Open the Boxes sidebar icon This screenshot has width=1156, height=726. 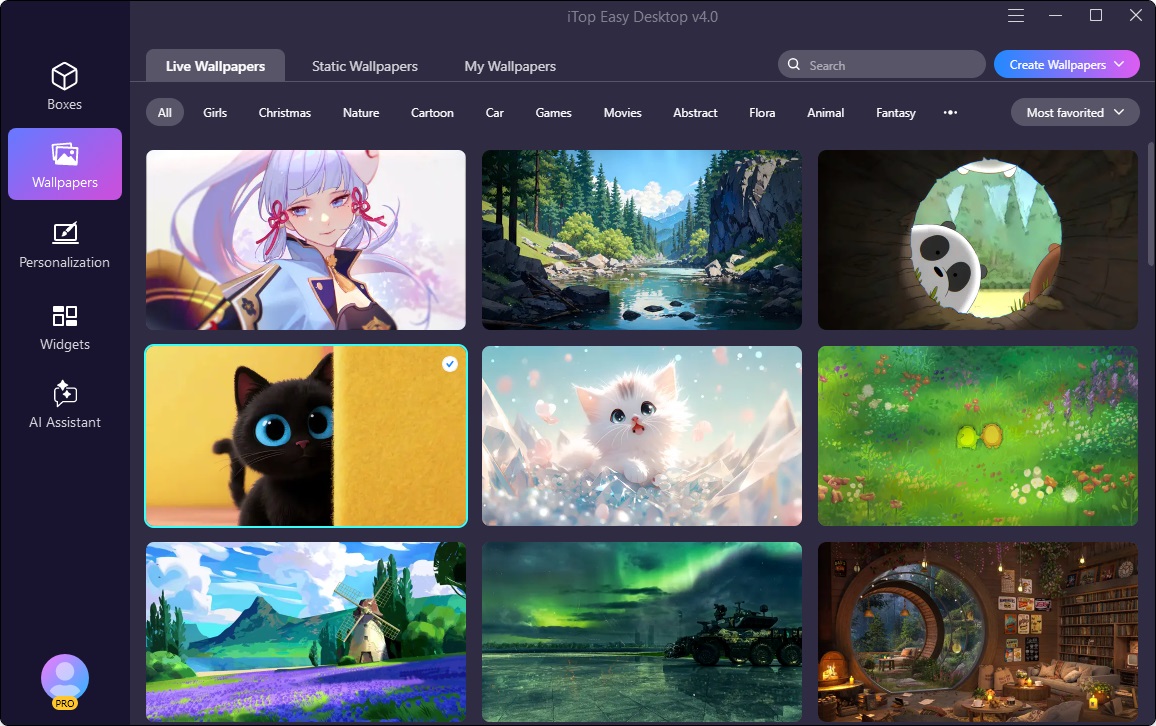(65, 78)
